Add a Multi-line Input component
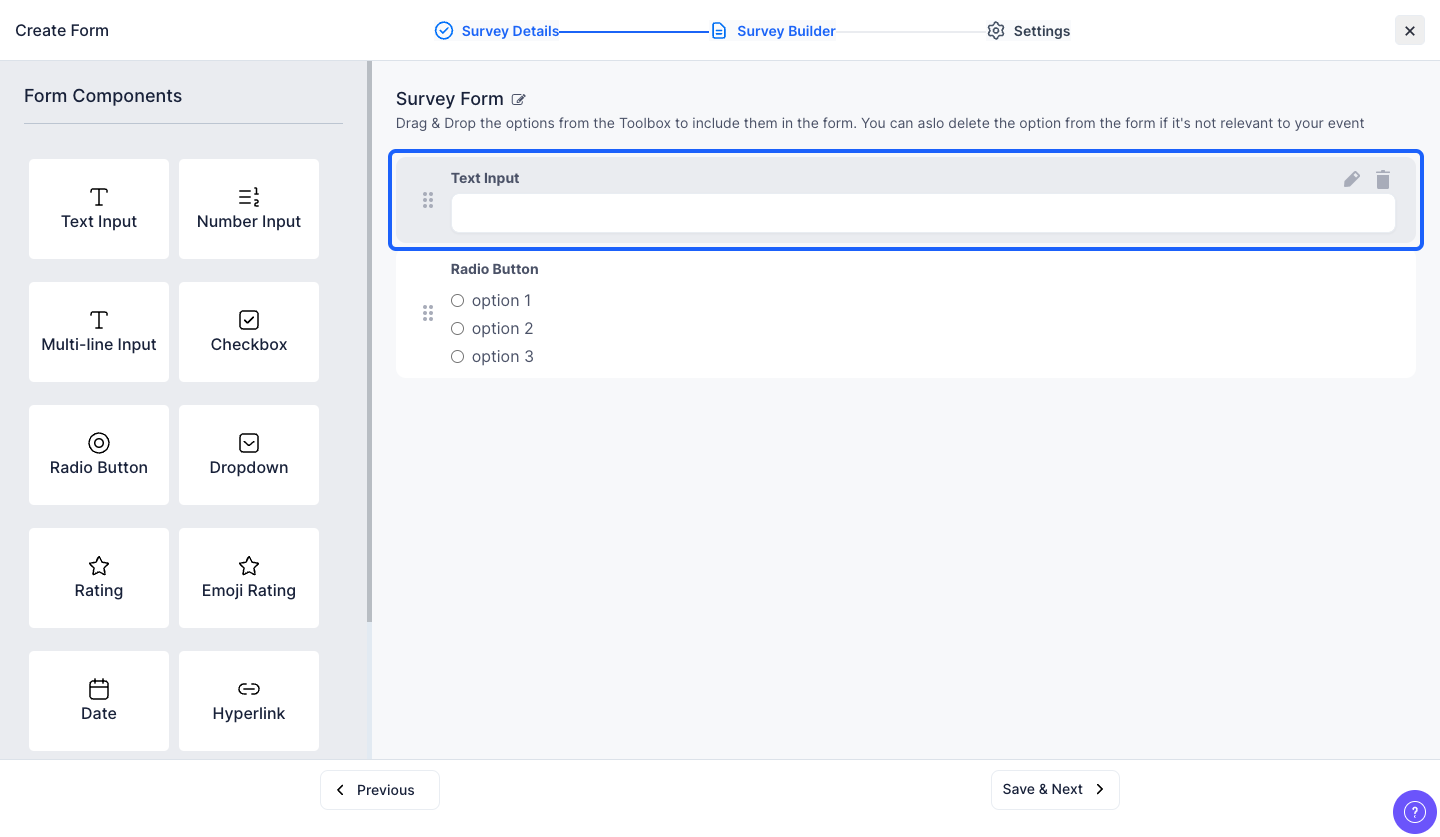 click(99, 332)
